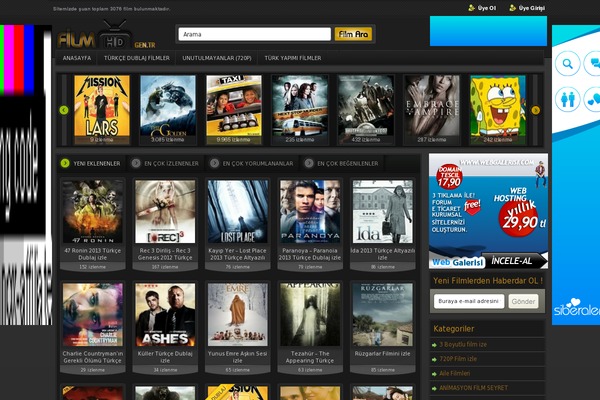Screen dimensions: 600x400
Task: Open Türk Yapımı Filmler menu
Action: [x=293, y=58]
